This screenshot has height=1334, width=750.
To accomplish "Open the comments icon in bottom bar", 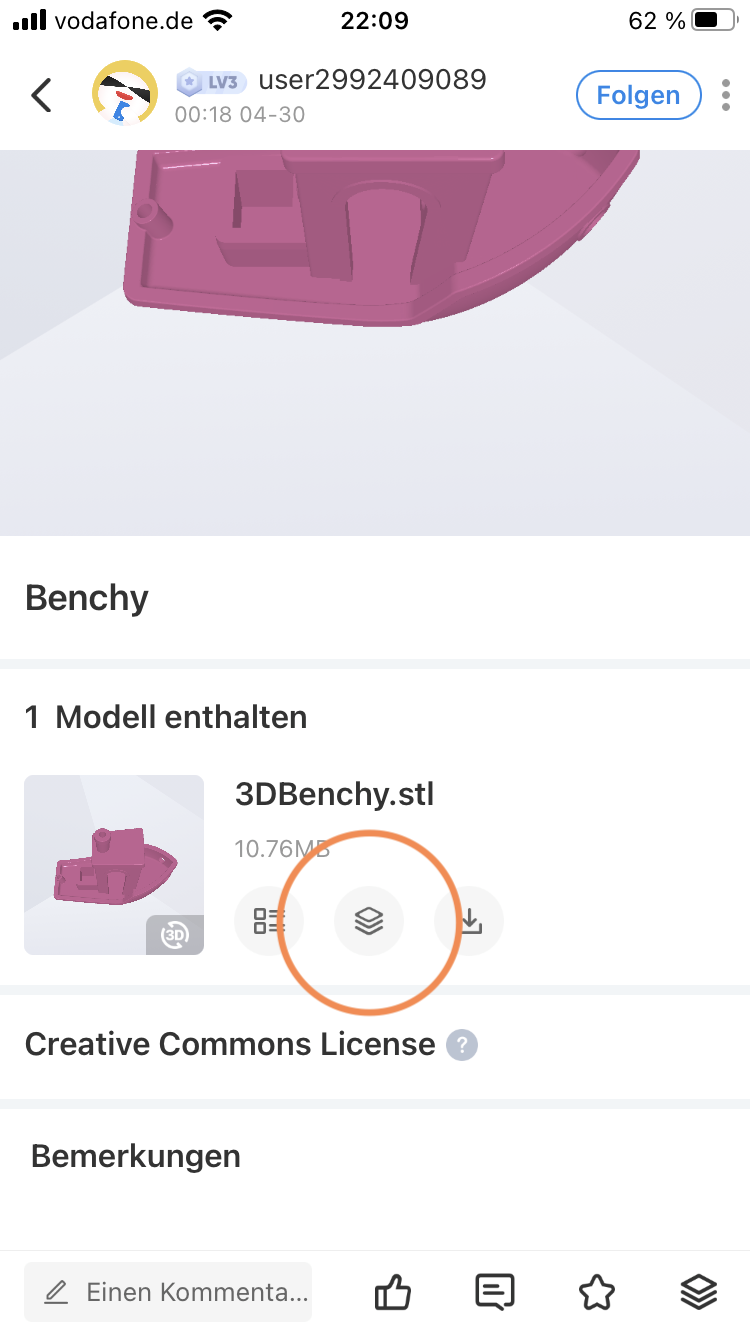I will pyautogui.click(x=494, y=1291).
